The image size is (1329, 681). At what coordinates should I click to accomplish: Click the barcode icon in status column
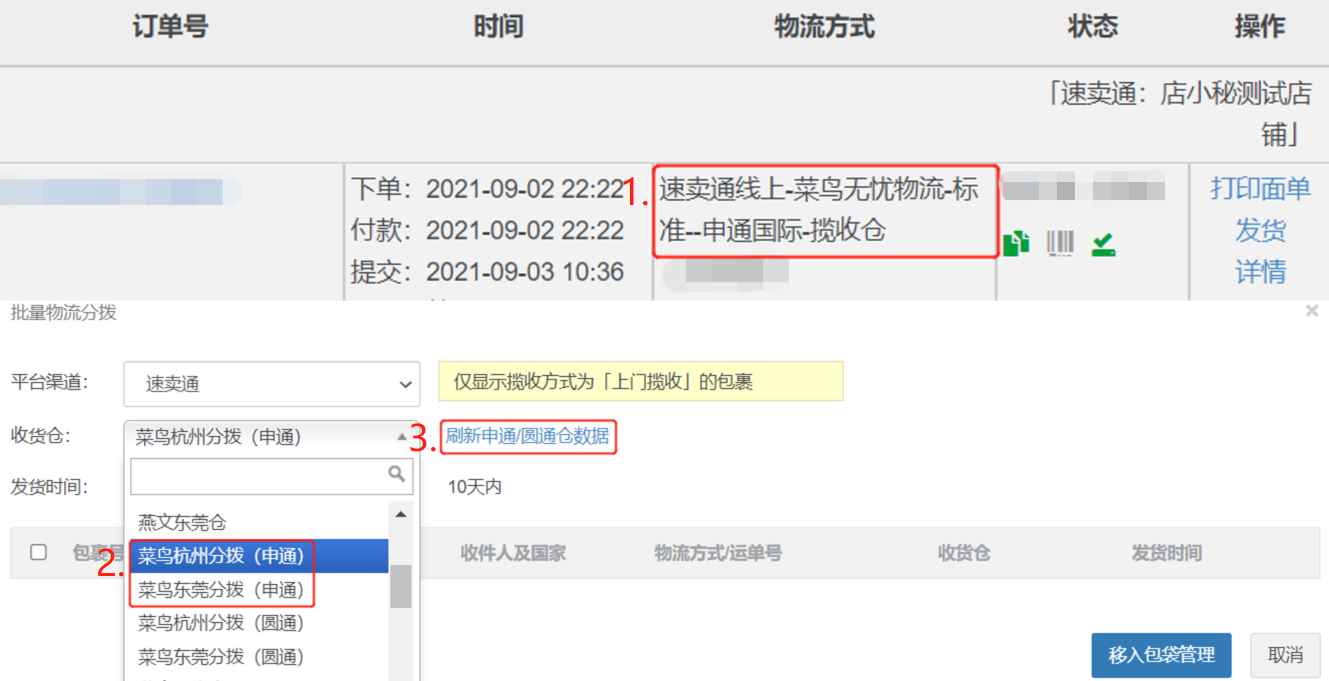click(1060, 243)
